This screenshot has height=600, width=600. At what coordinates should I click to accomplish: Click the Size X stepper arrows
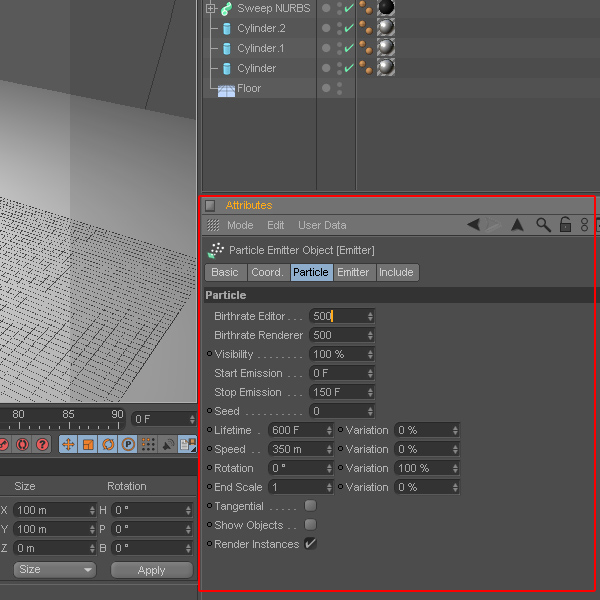click(92, 510)
